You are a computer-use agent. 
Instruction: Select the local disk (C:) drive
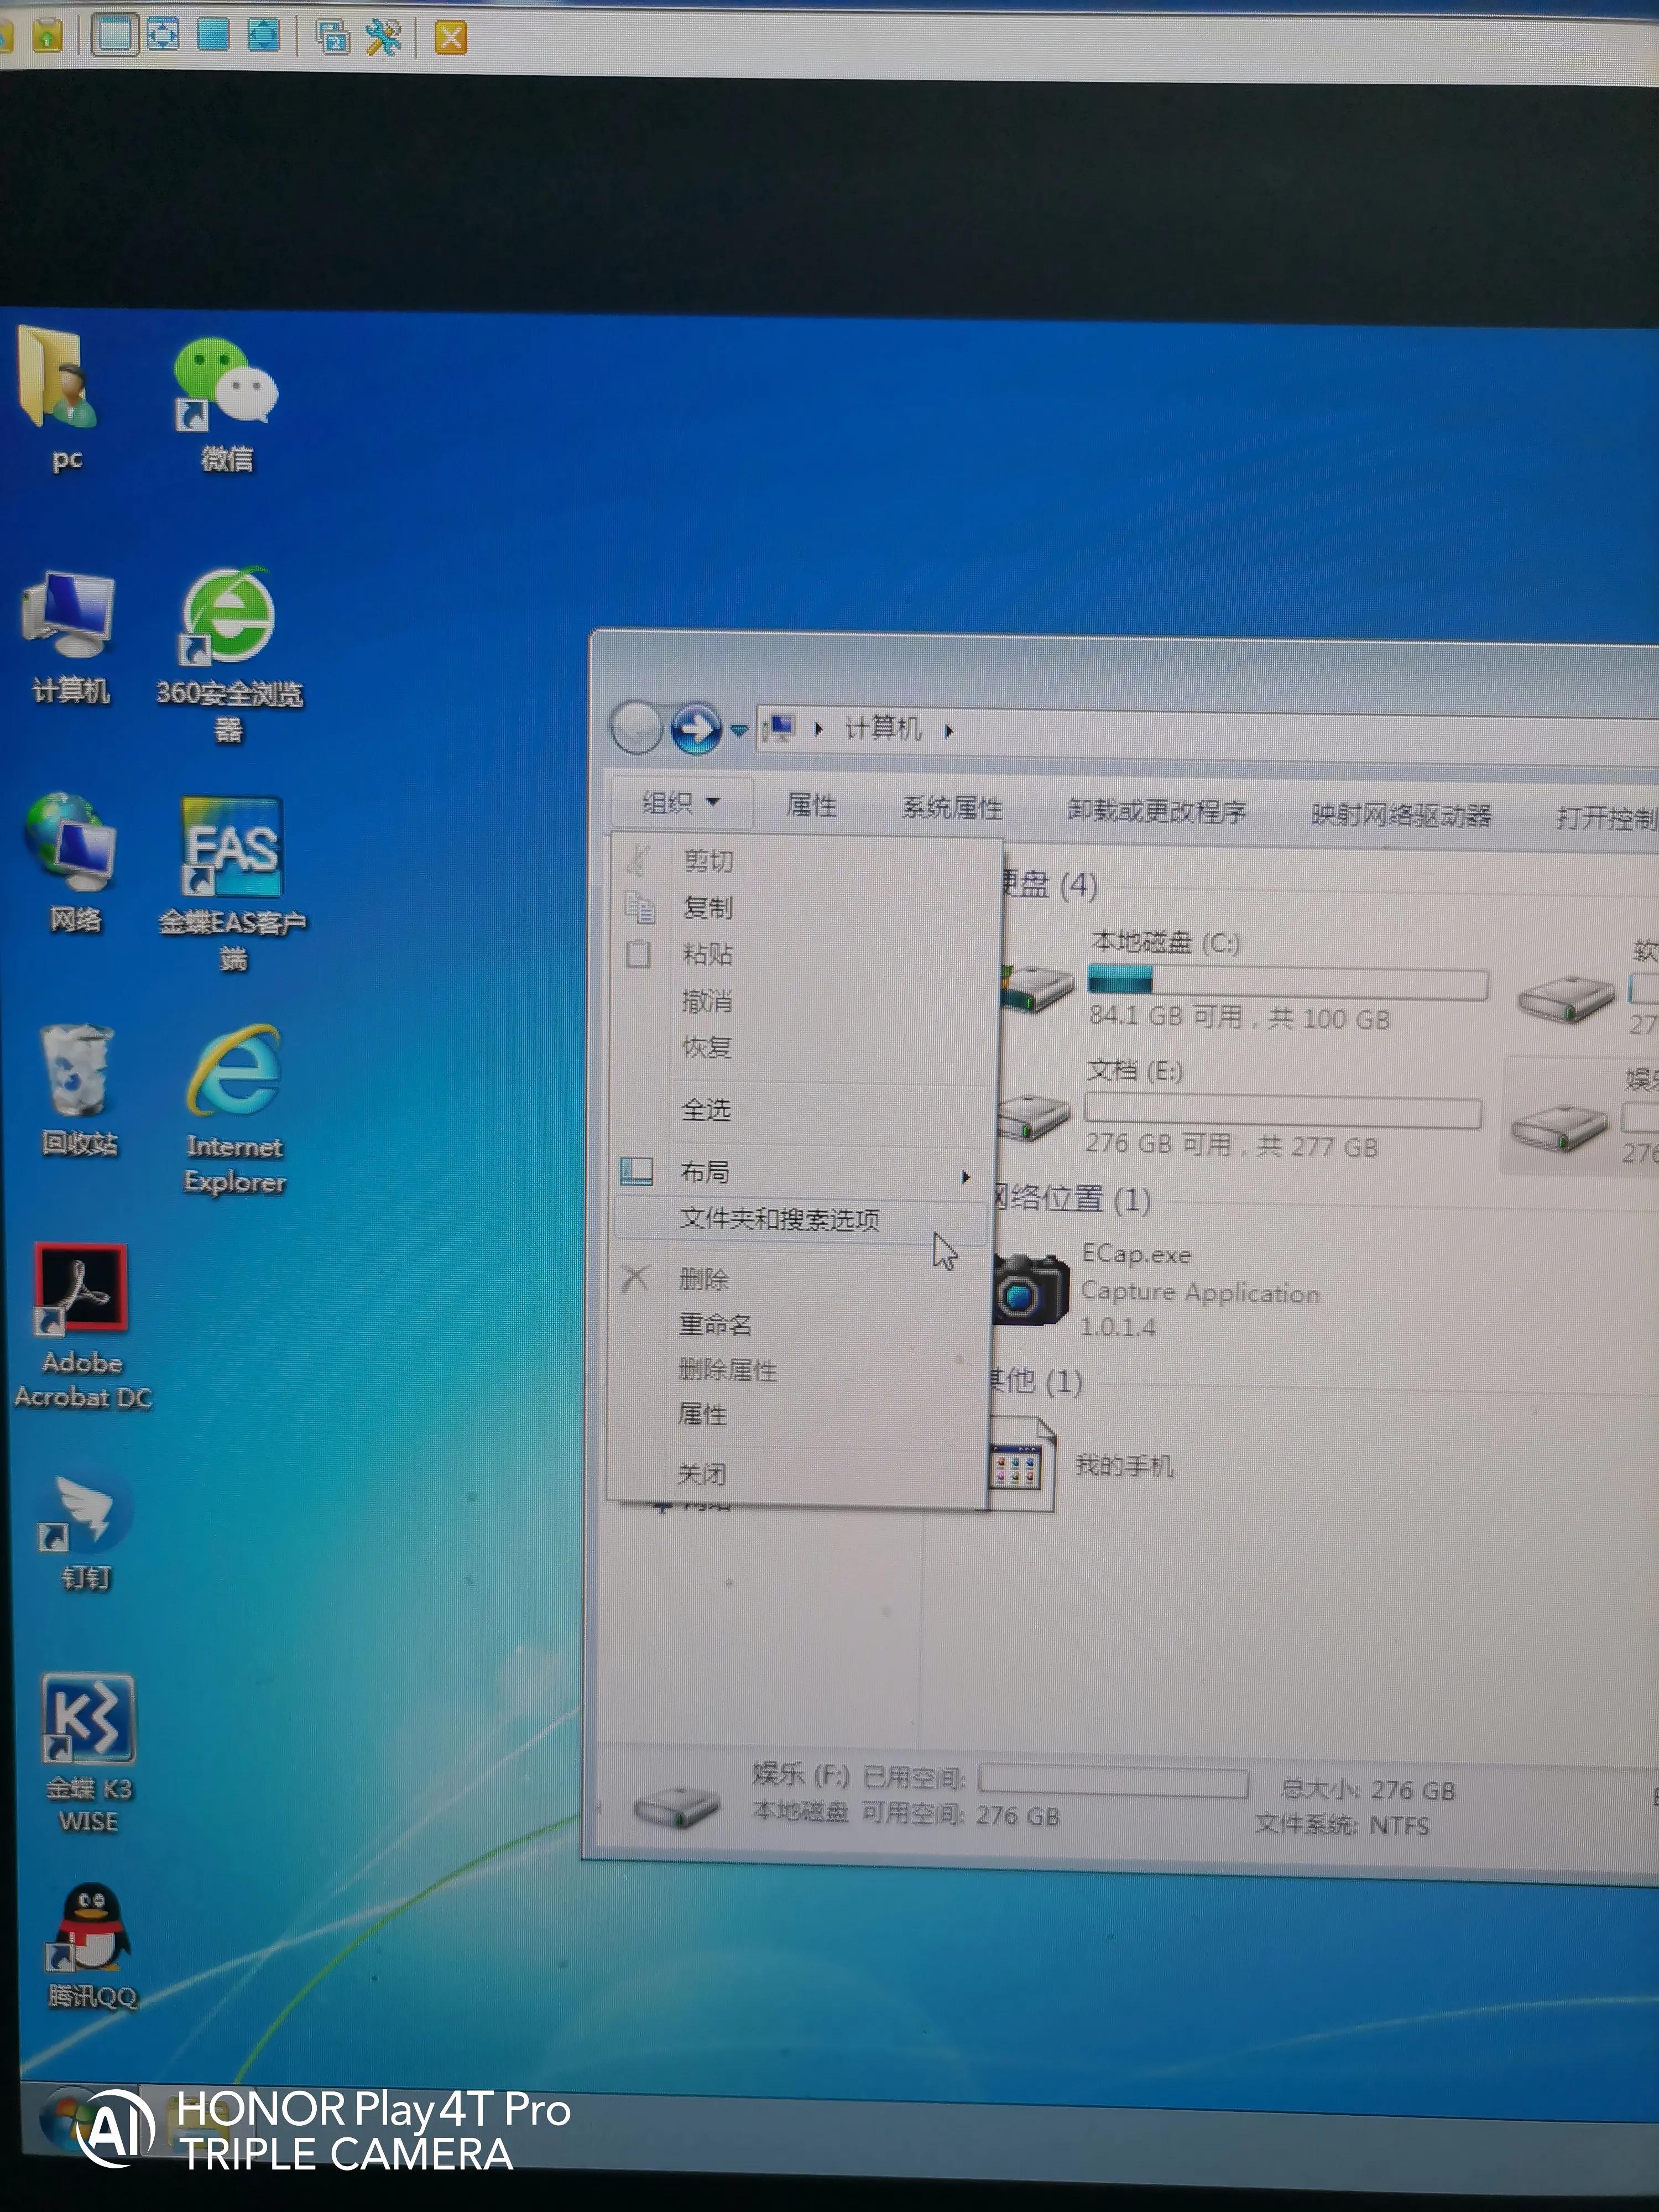pyautogui.click(x=1165, y=942)
